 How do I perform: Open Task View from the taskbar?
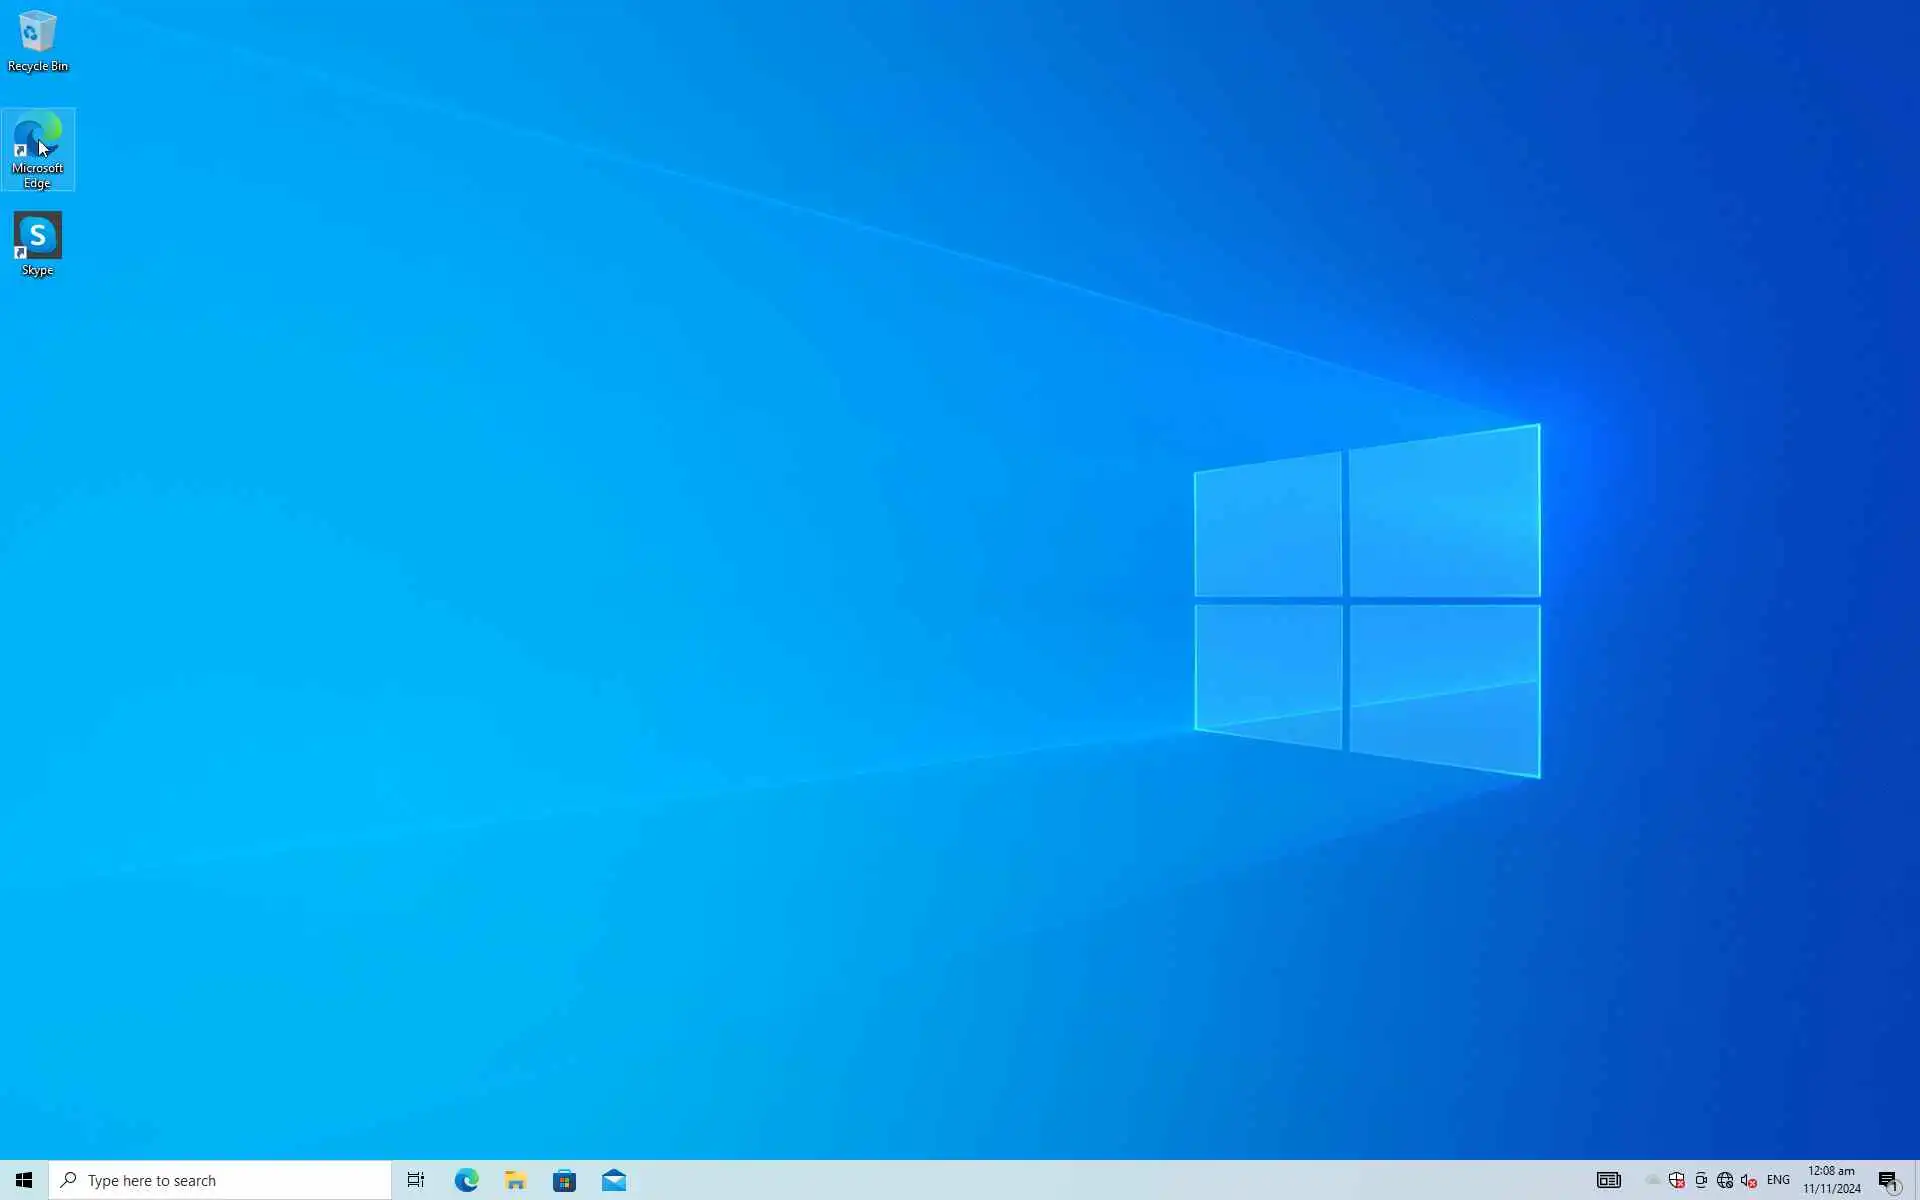416,1180
